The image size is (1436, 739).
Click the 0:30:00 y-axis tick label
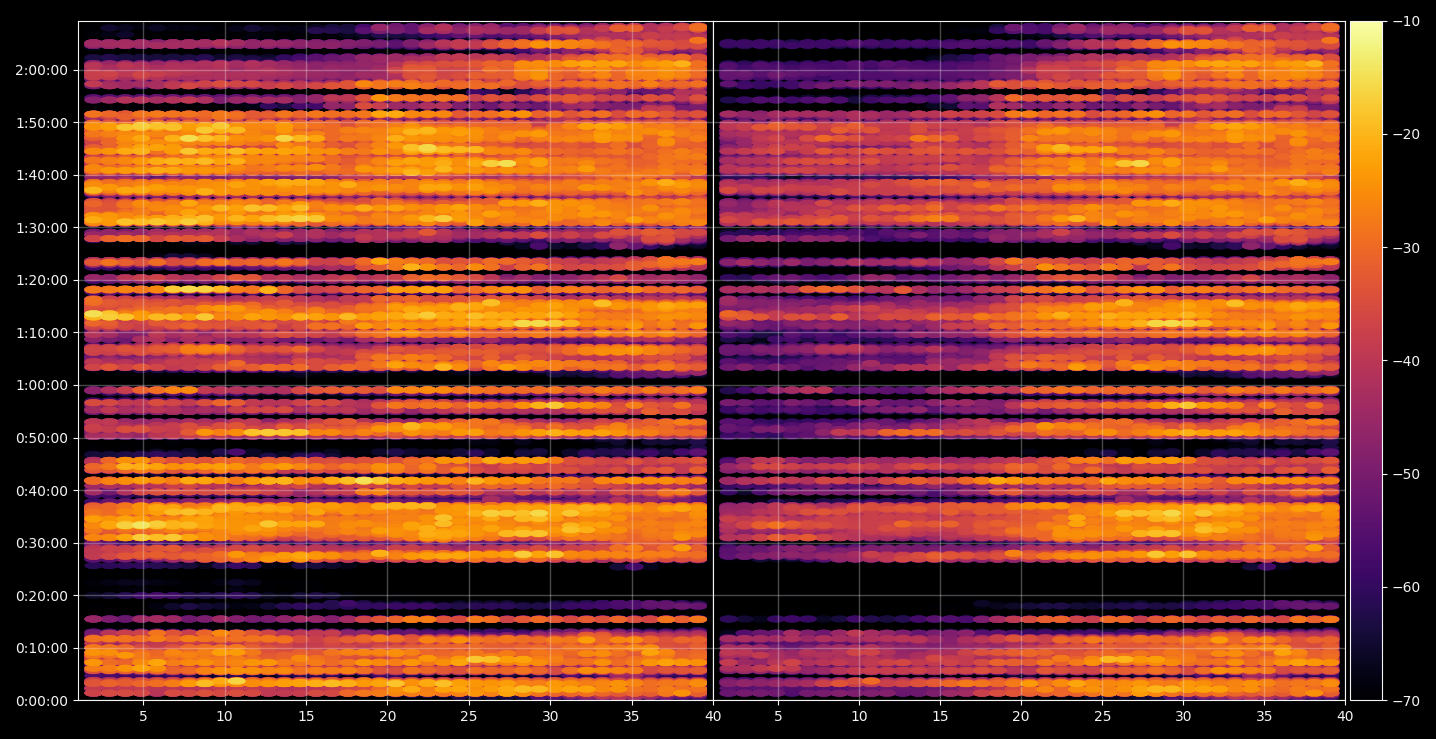(42, 543)
